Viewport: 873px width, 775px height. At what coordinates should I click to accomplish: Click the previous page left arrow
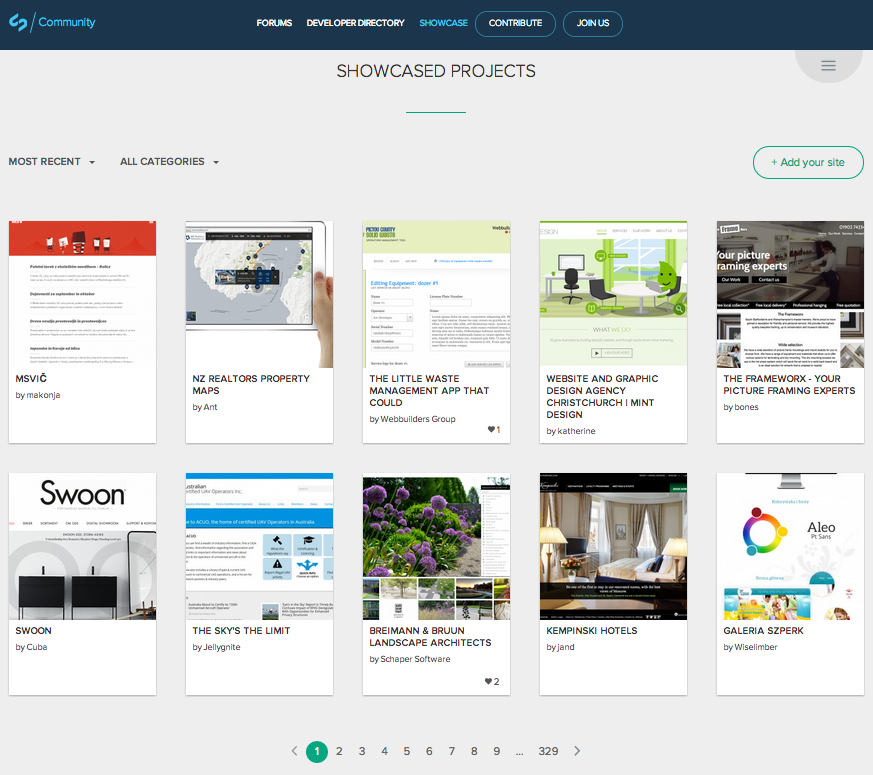[294, 751]
